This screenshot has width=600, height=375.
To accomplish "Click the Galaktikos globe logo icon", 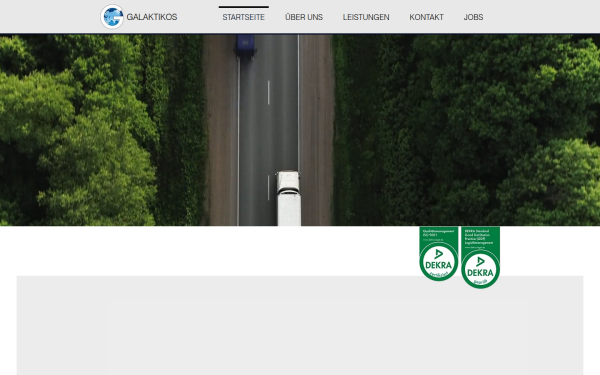I will pos(112,17).
